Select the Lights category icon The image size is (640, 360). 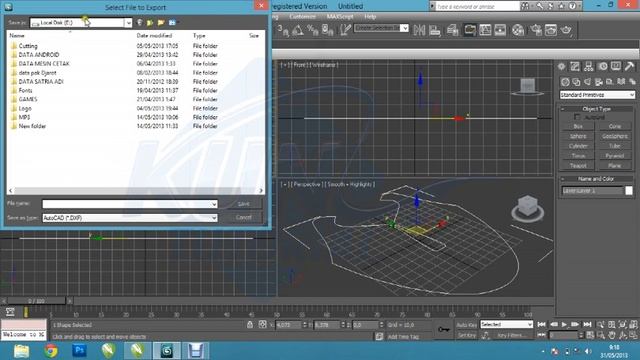point(587,82)
